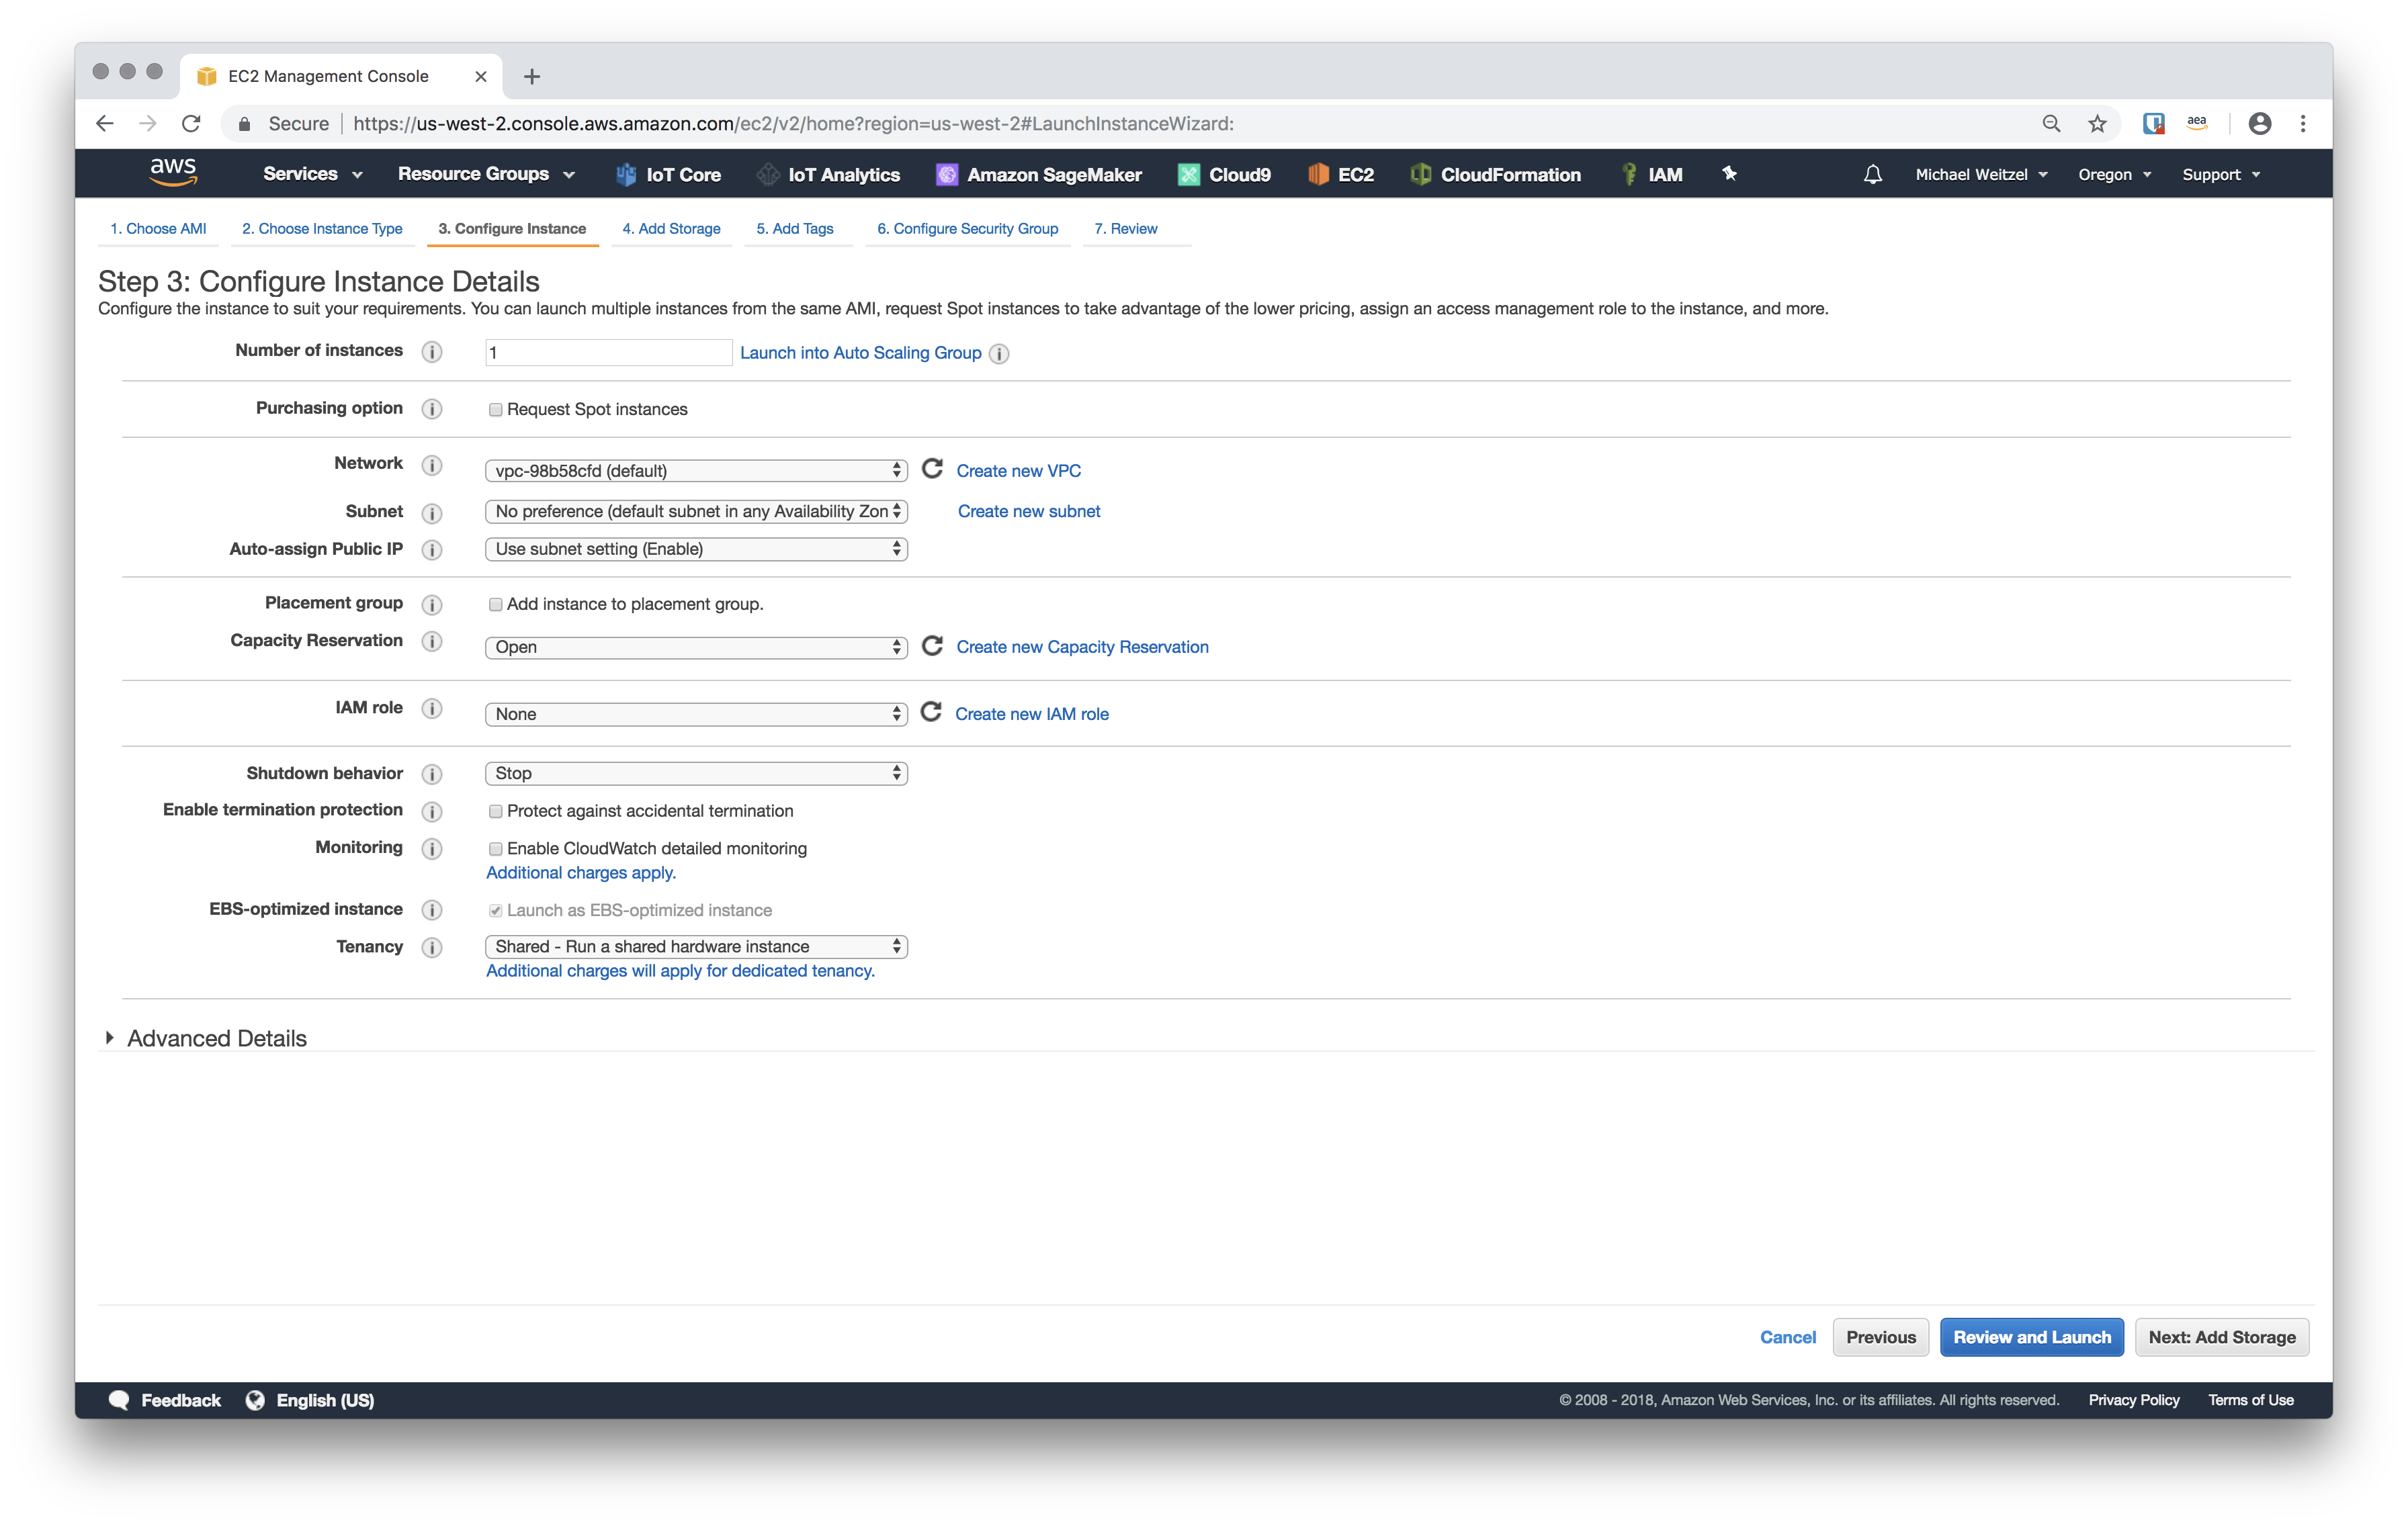Show info for Shutdown behavior
Screen dimensions: 2408x1526
[x=432, y=774]
